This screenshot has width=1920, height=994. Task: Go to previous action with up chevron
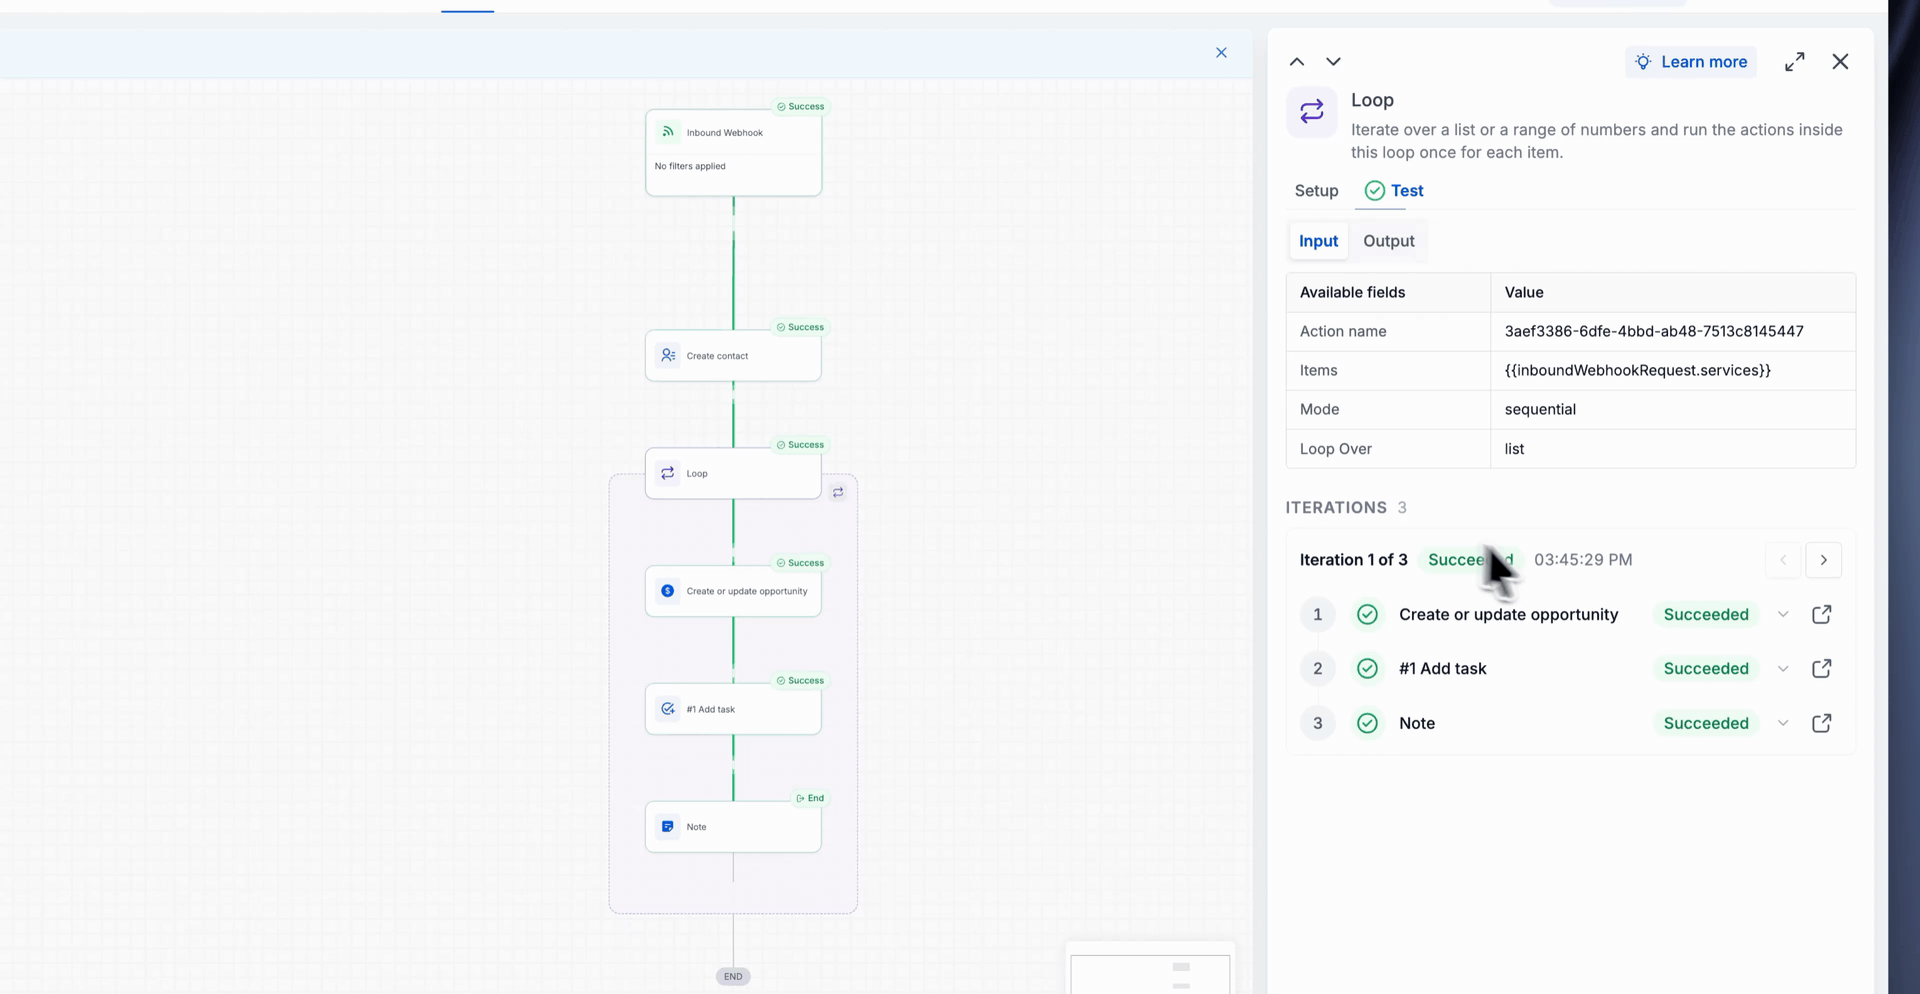[1297, 62]
